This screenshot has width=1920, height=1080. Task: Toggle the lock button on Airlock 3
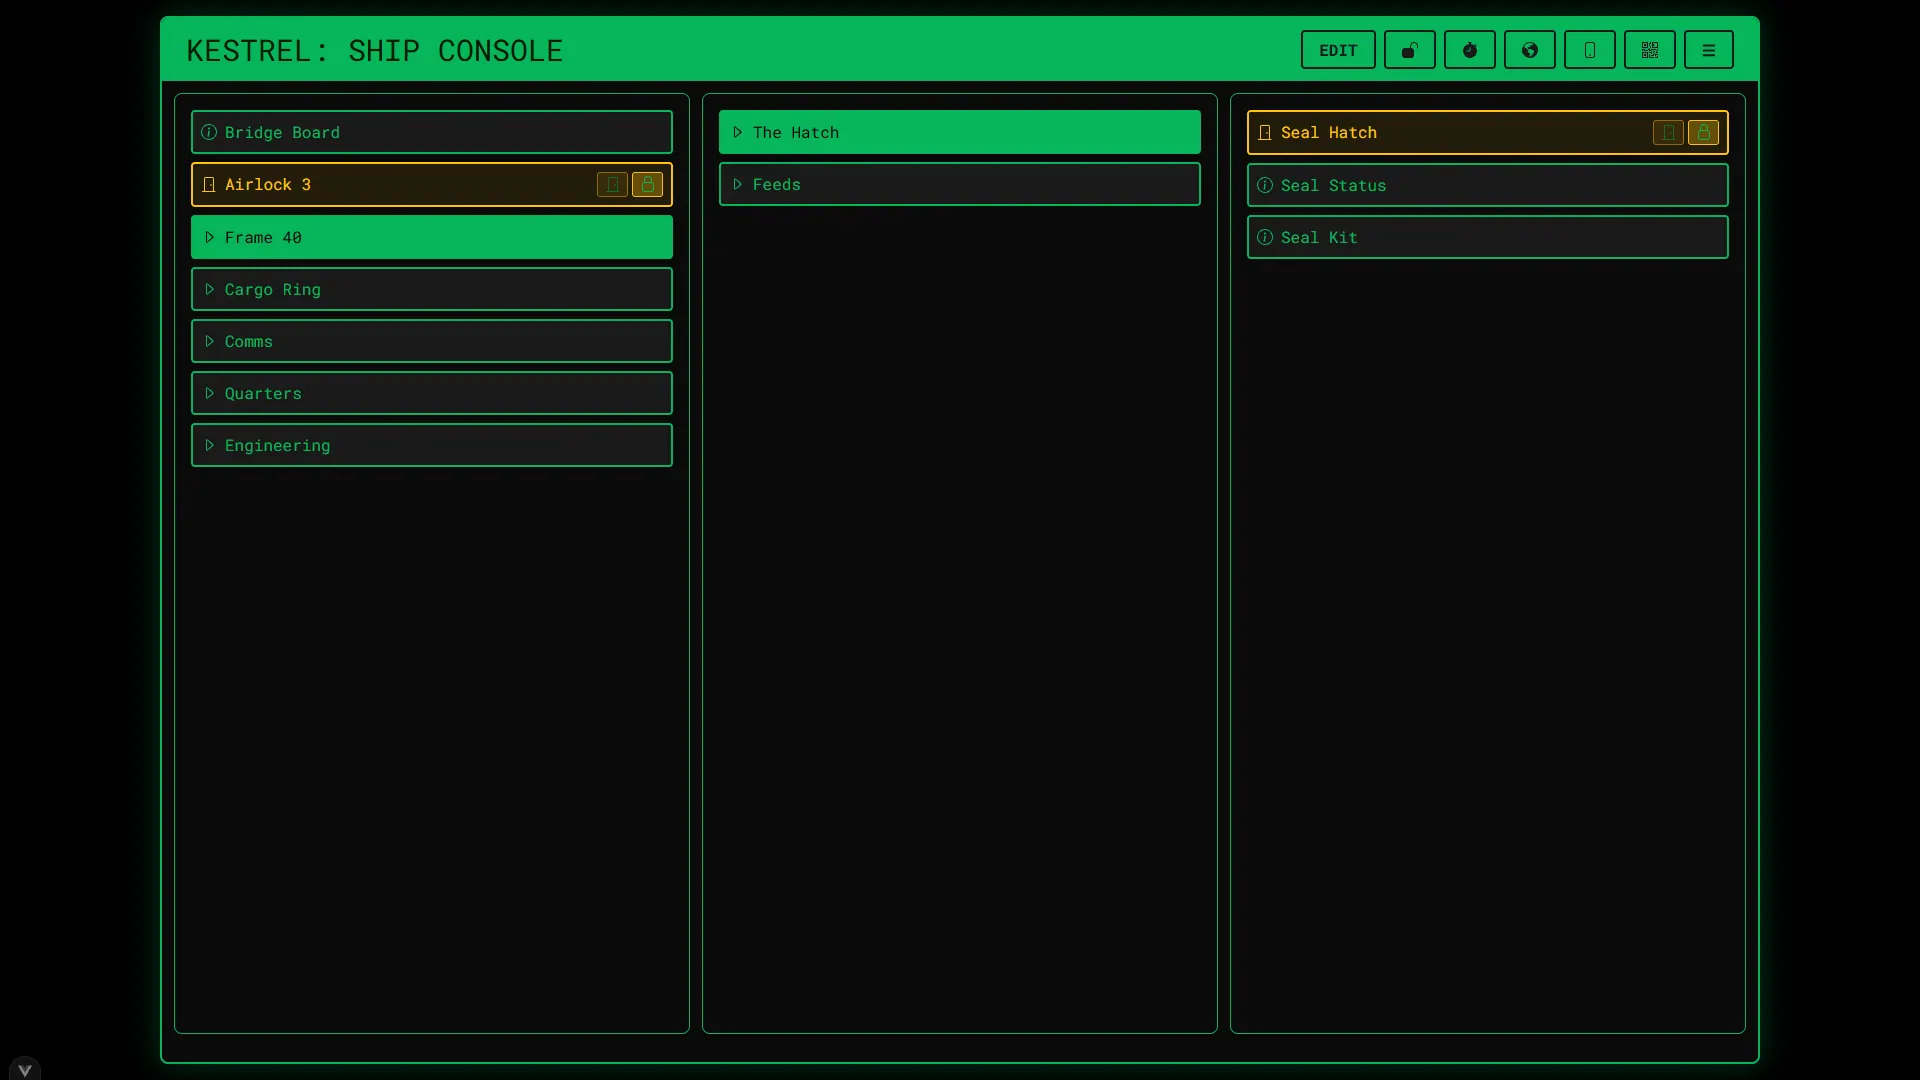pos(647,184)
